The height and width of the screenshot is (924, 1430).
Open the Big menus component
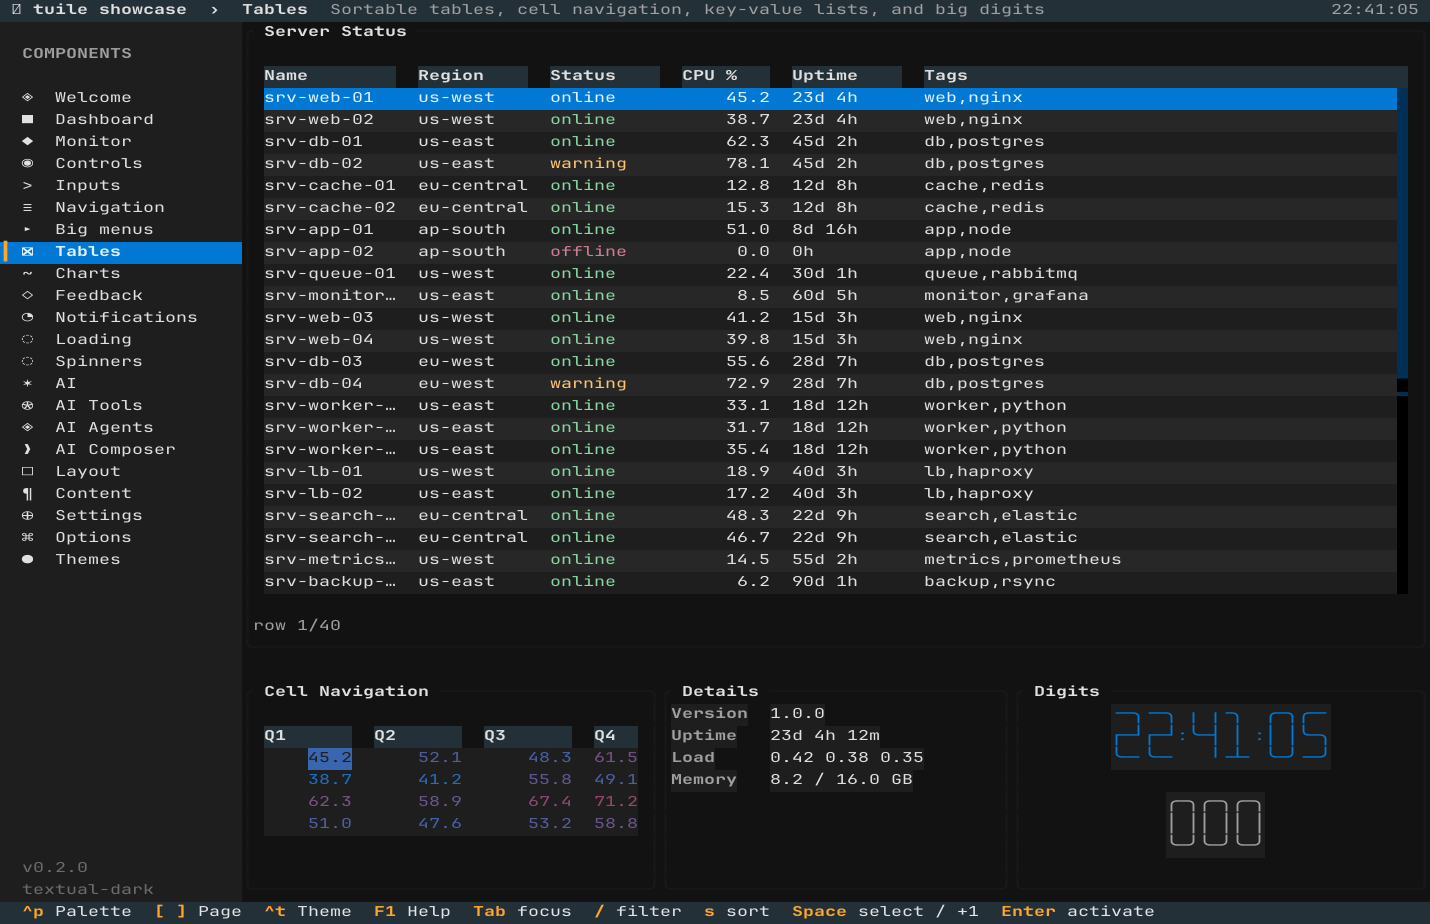point(123,229)
